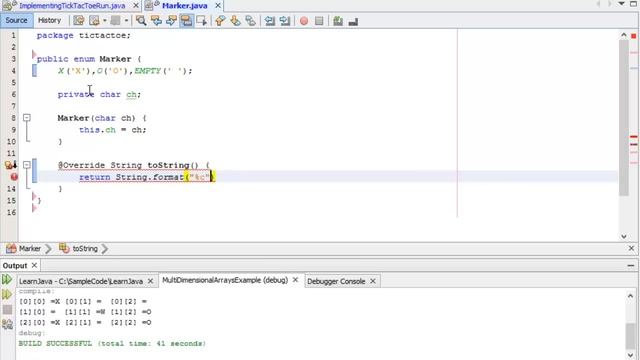Click on 'BUILD SUCCESSFUL' output text
The image size is (640, 360).
point(55,343)
